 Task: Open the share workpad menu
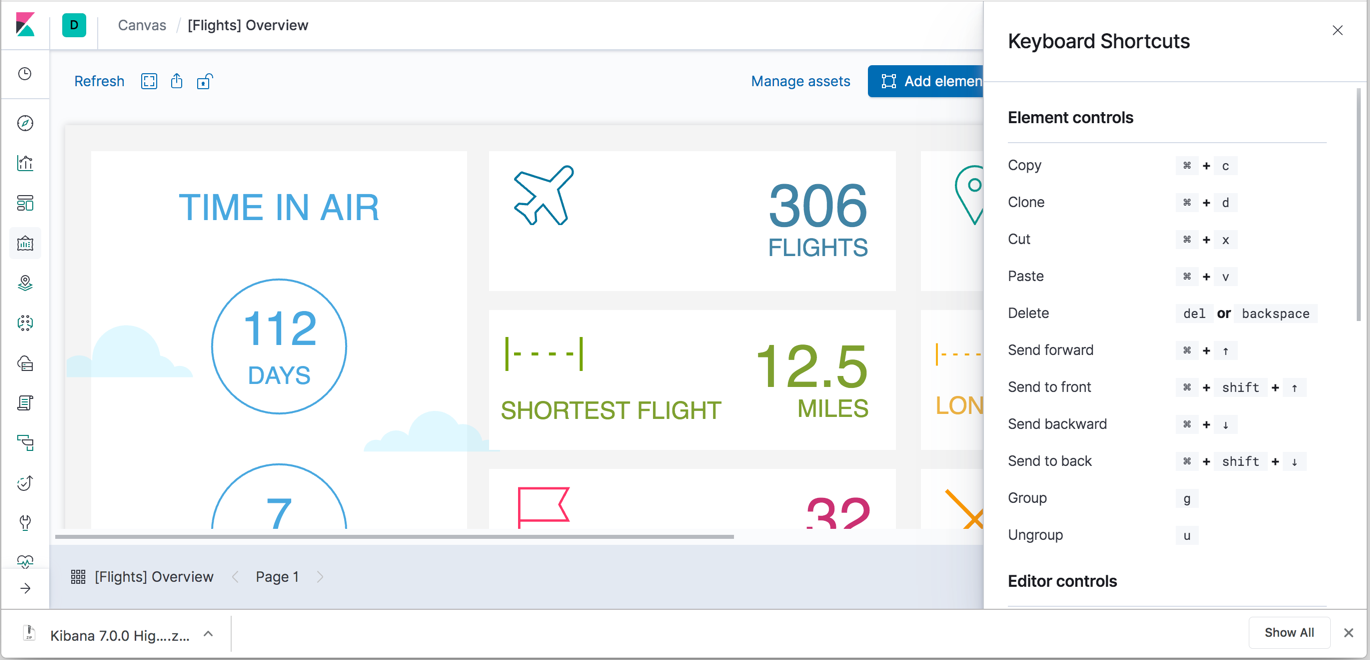click(x=177, y=81)
